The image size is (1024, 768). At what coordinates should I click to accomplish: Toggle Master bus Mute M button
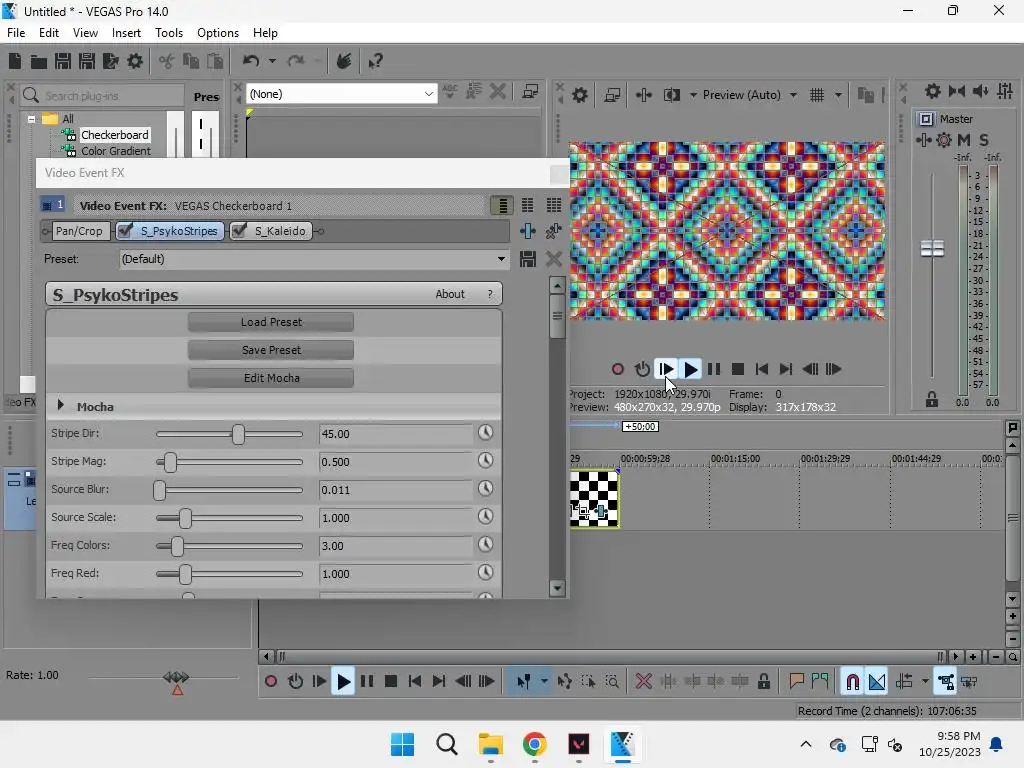click(963, 140)
